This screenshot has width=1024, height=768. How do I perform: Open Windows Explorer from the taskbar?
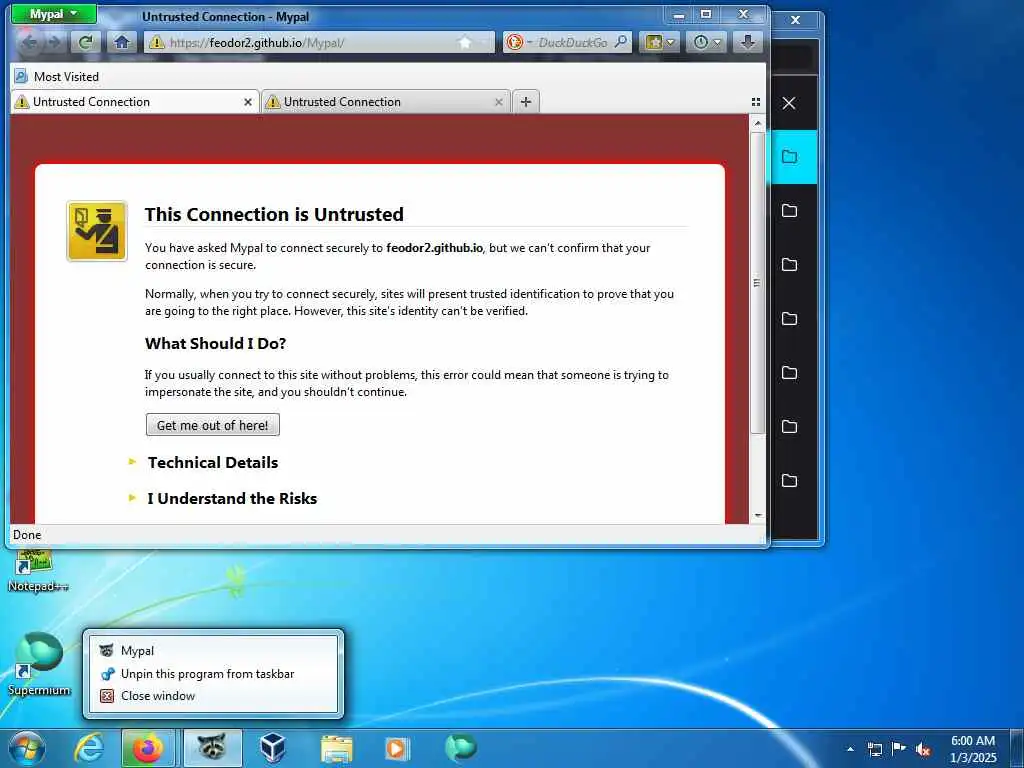click(x=336, y=748)
